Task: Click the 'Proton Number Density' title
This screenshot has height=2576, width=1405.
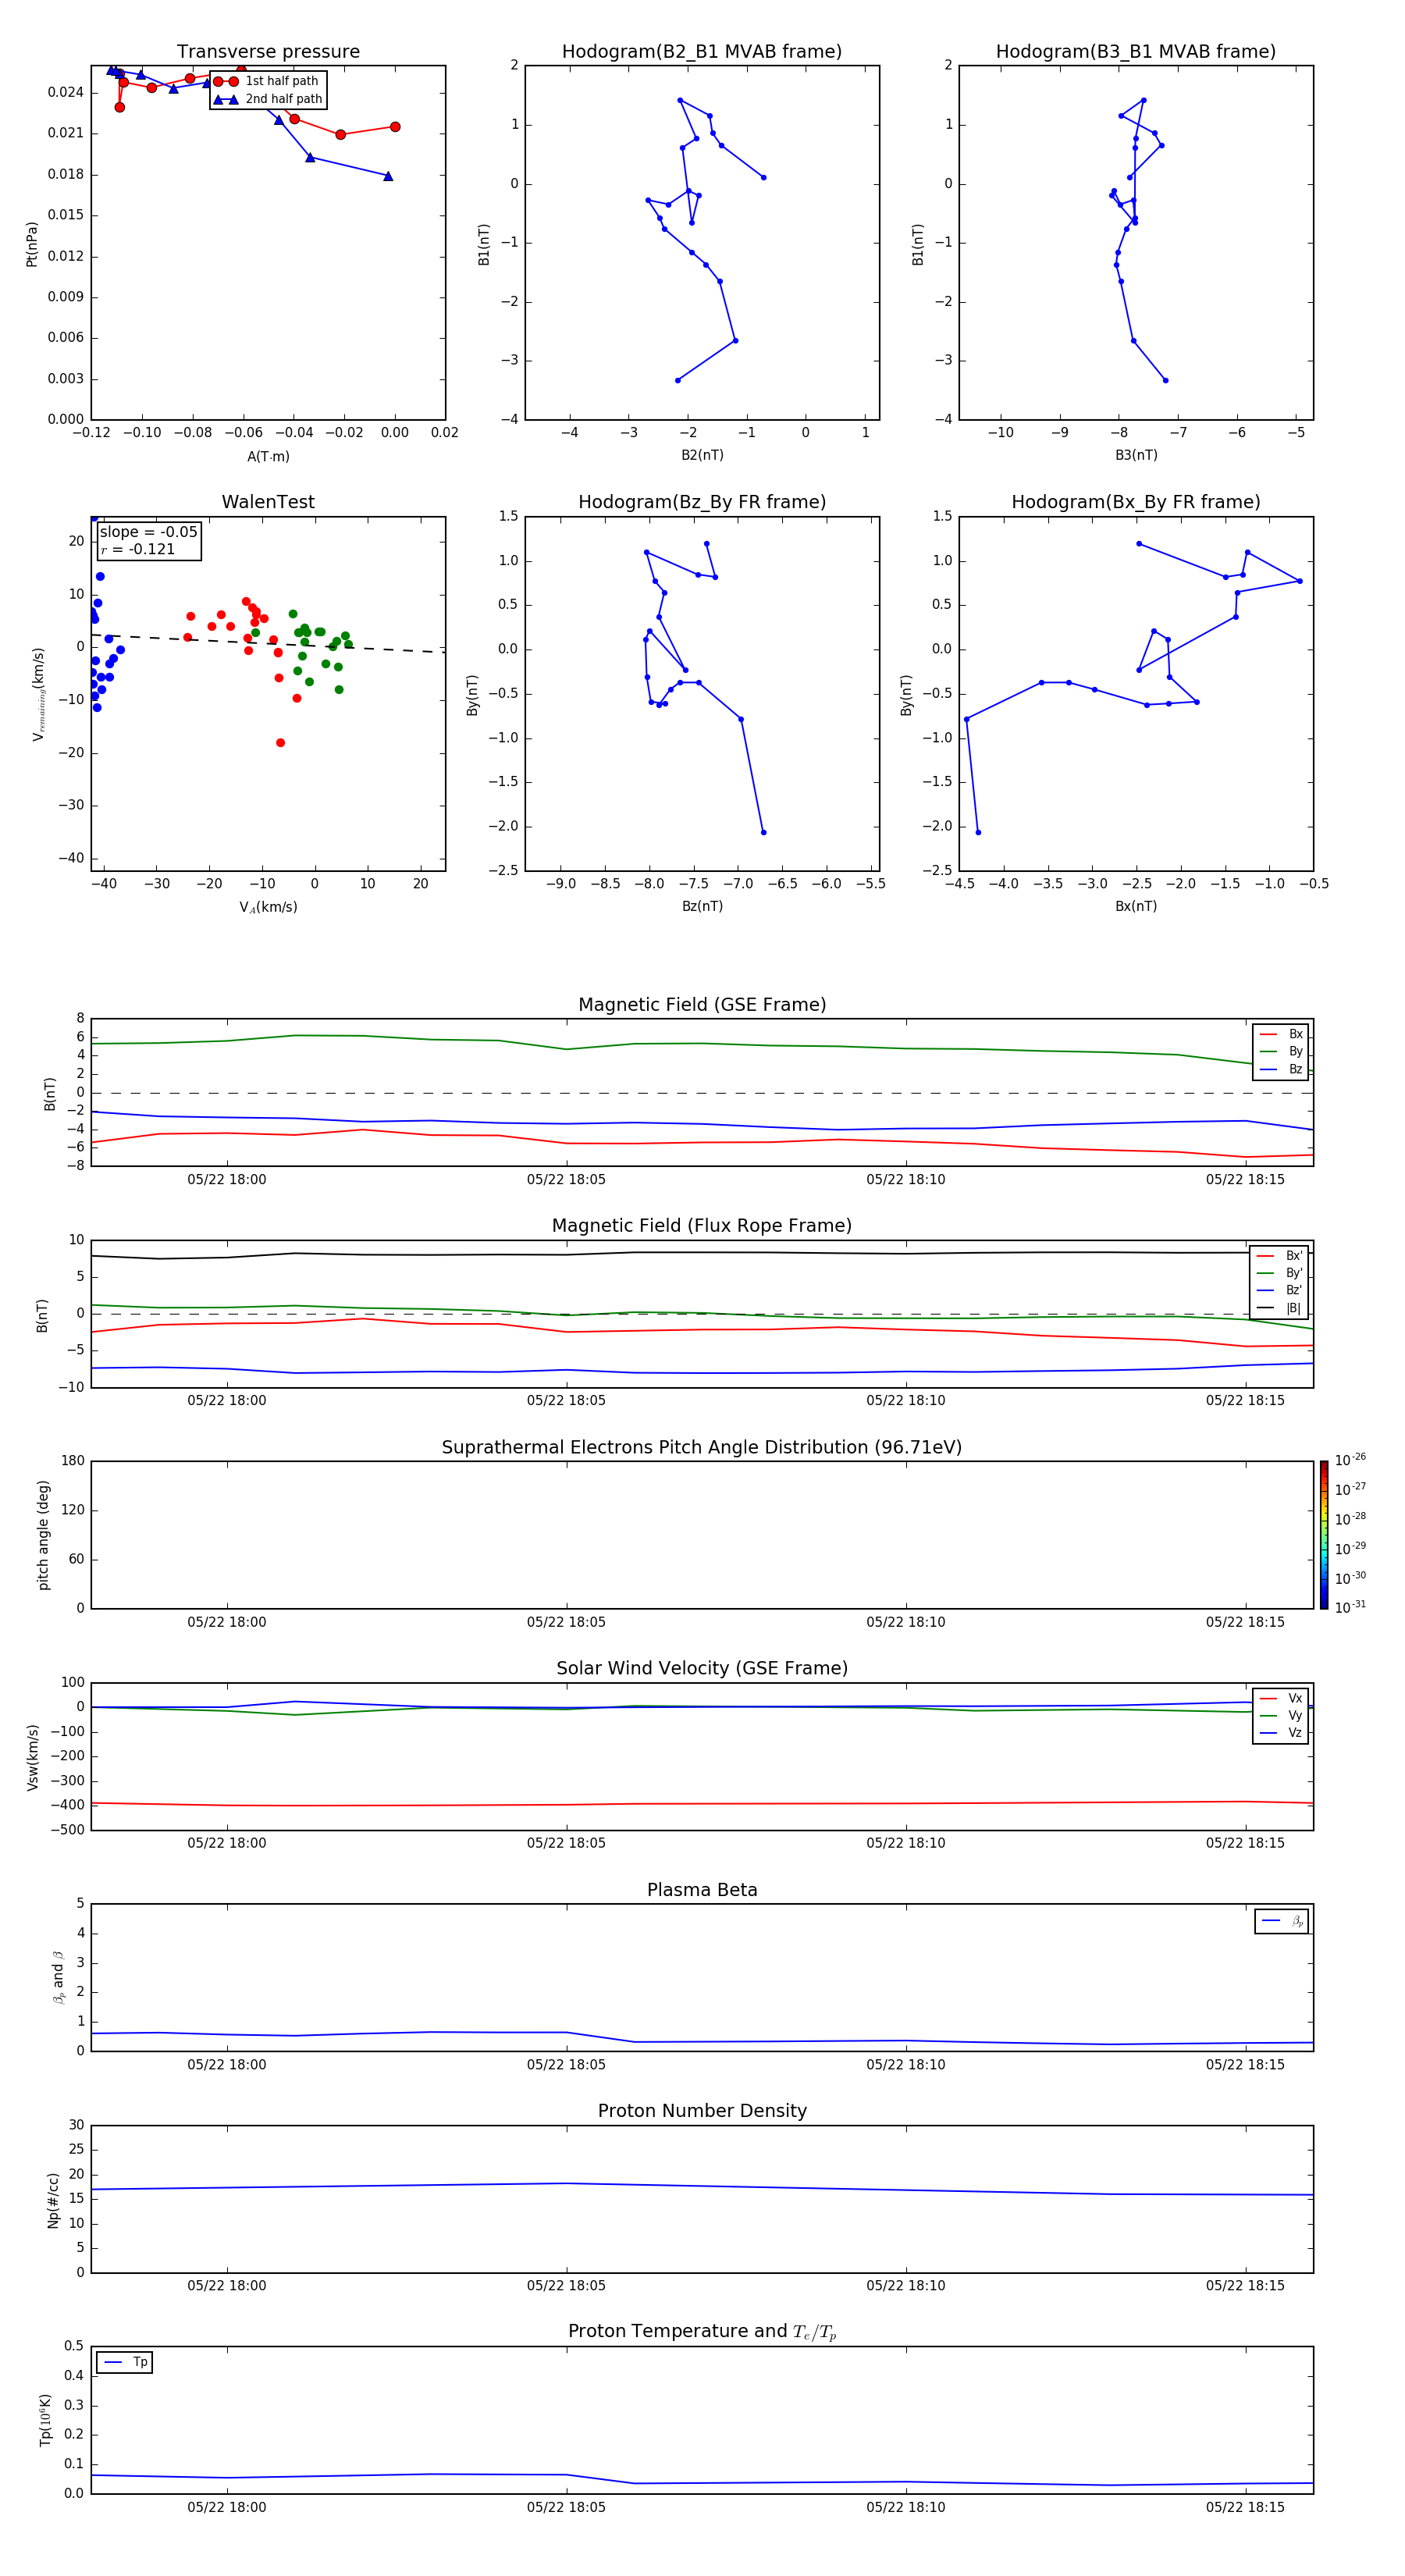Action: pos(702,2111)
